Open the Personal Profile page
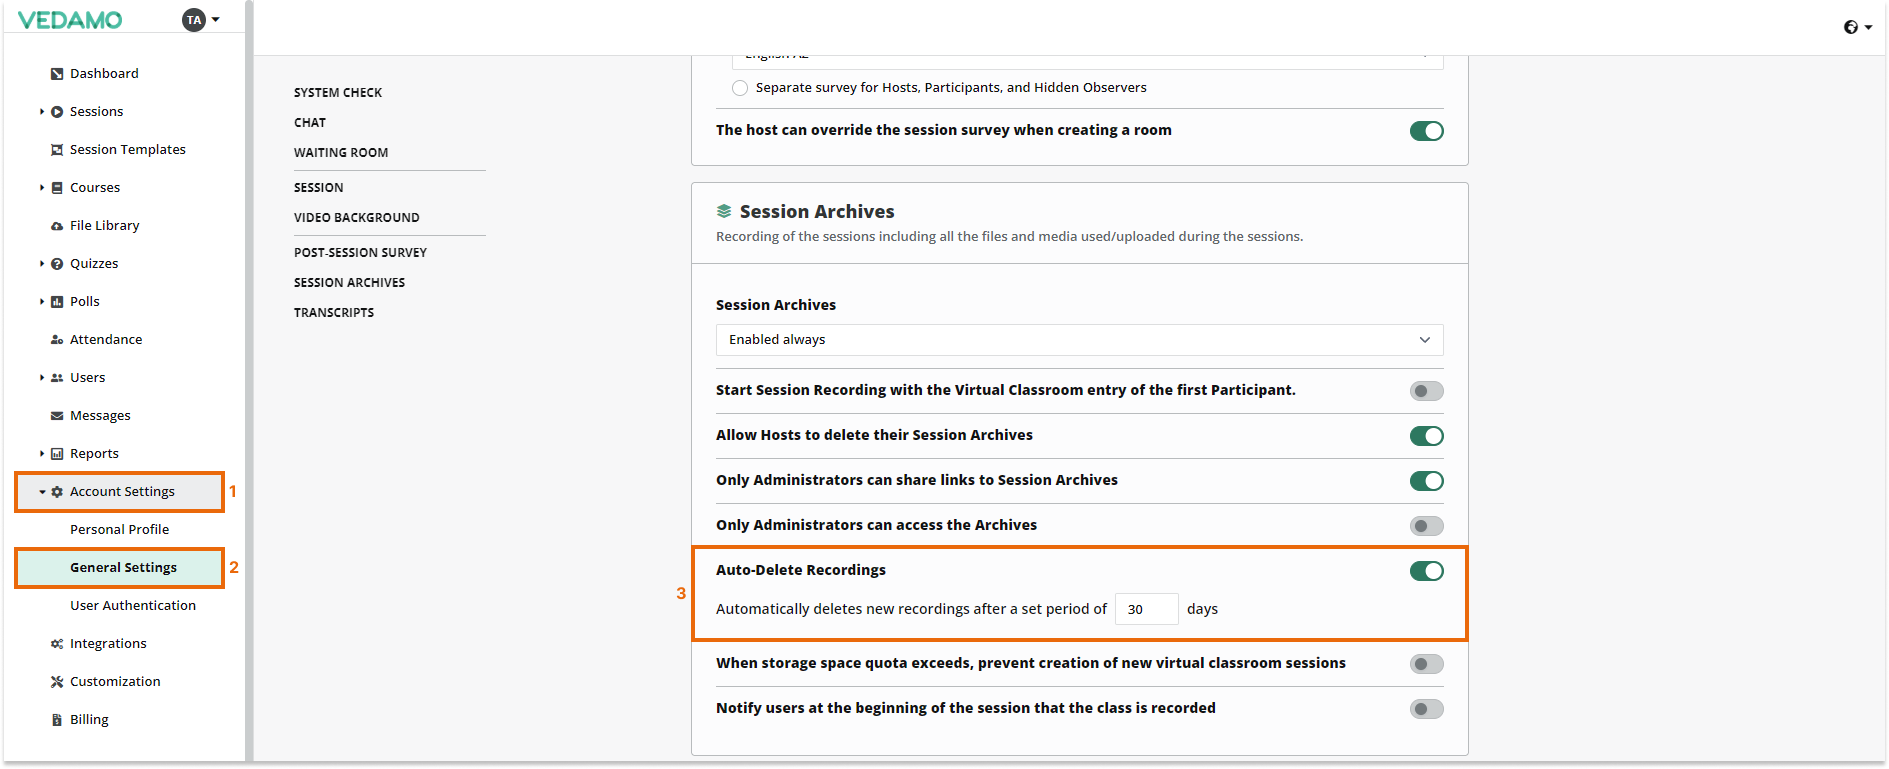1889x769 pixels. (x=120, y=530)
